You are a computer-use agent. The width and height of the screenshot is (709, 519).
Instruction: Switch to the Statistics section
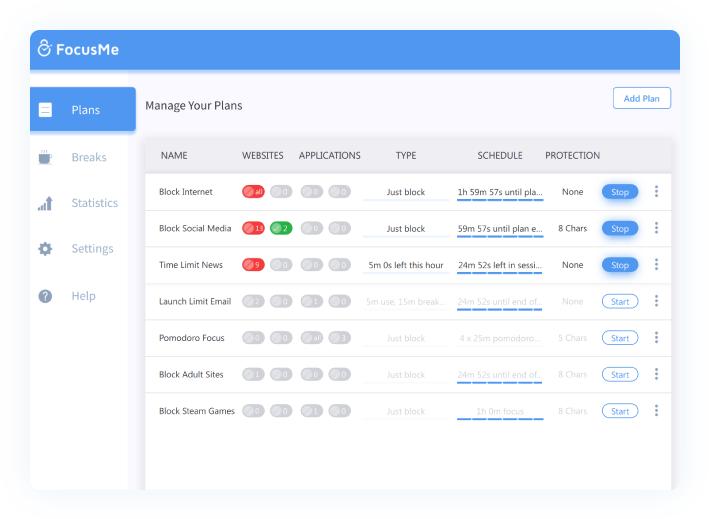(95, 203)
